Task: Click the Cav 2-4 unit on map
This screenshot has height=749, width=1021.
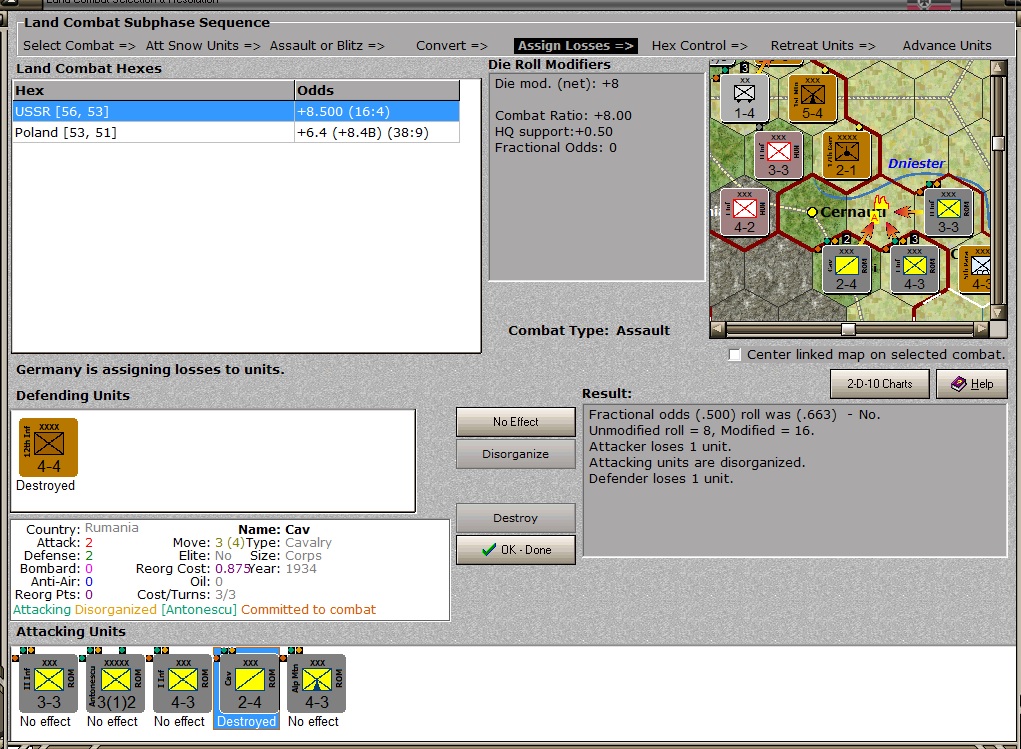Action: tap(846, 268)
